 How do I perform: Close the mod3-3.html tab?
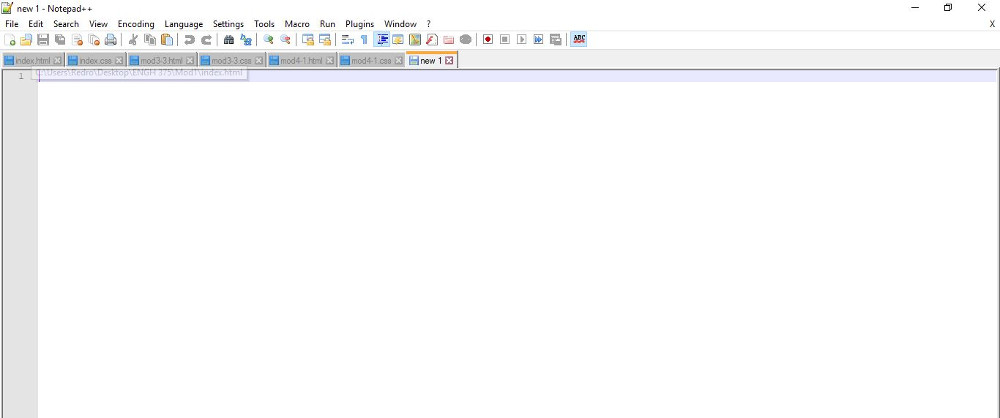tap(189, 61)
